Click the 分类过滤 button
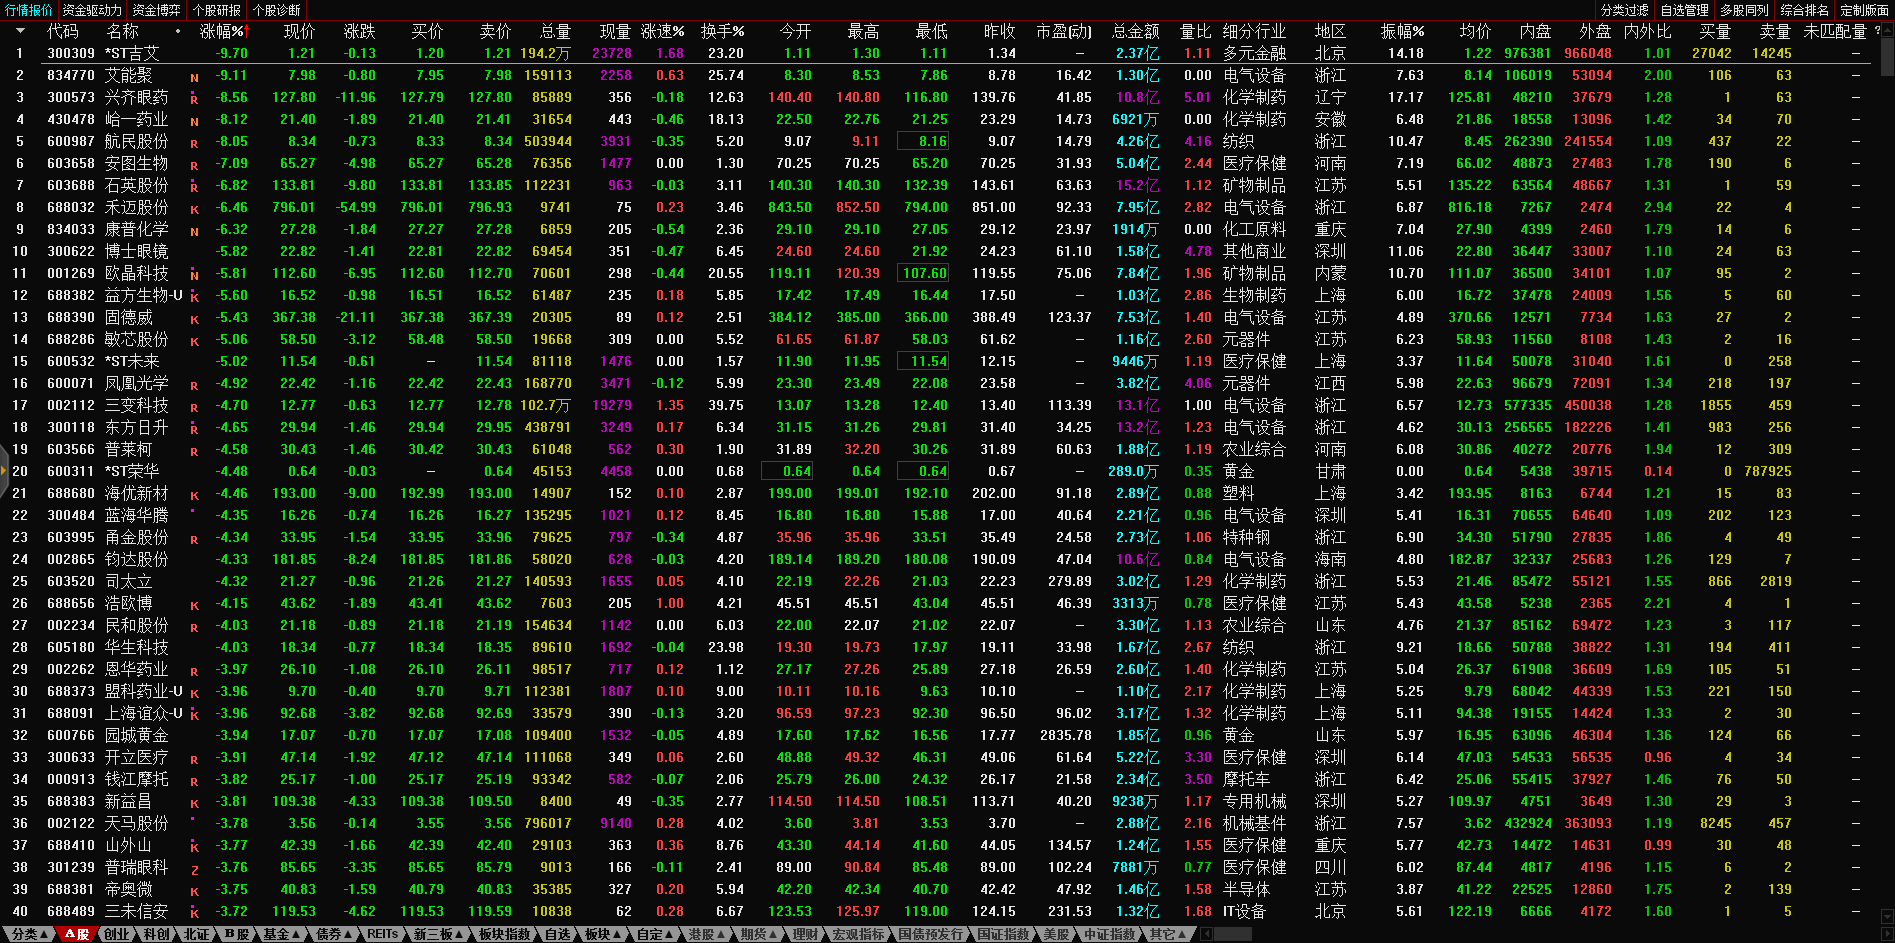The height and width of the screenshot is (943, 1895). (x=1624, y=10)
